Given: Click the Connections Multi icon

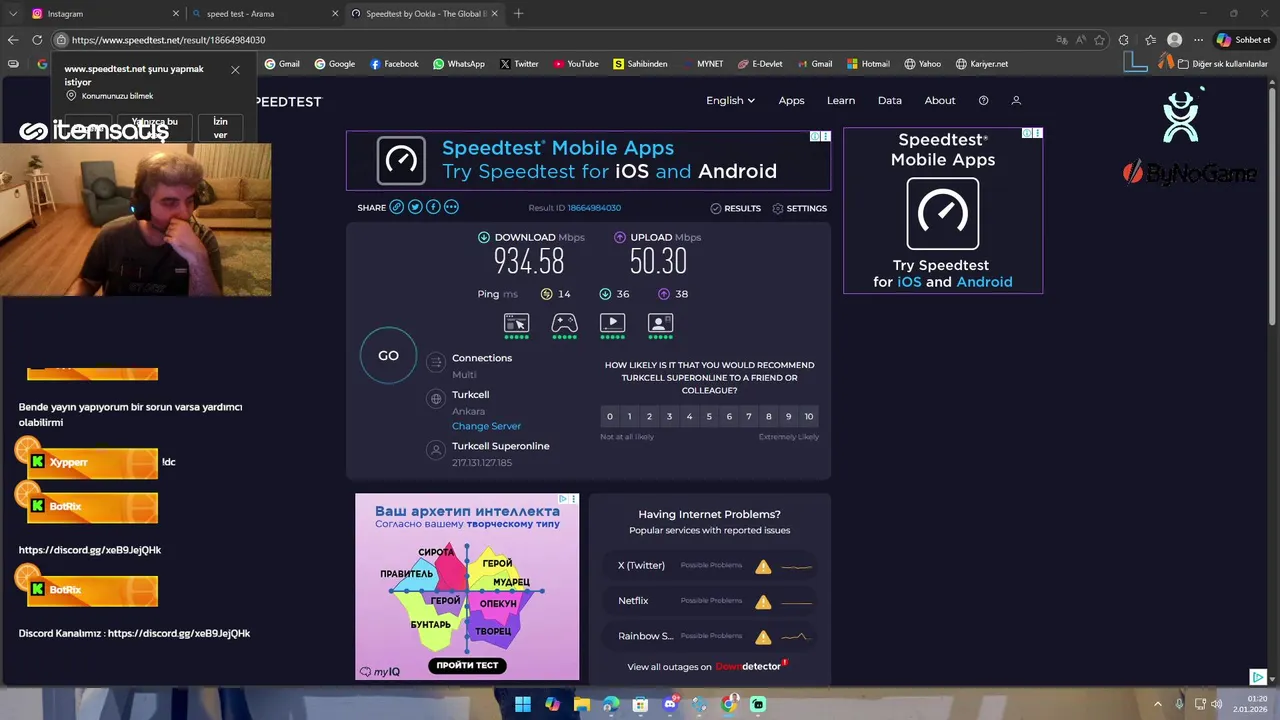Looking at the screenshot, I should (x=435, y=362).
